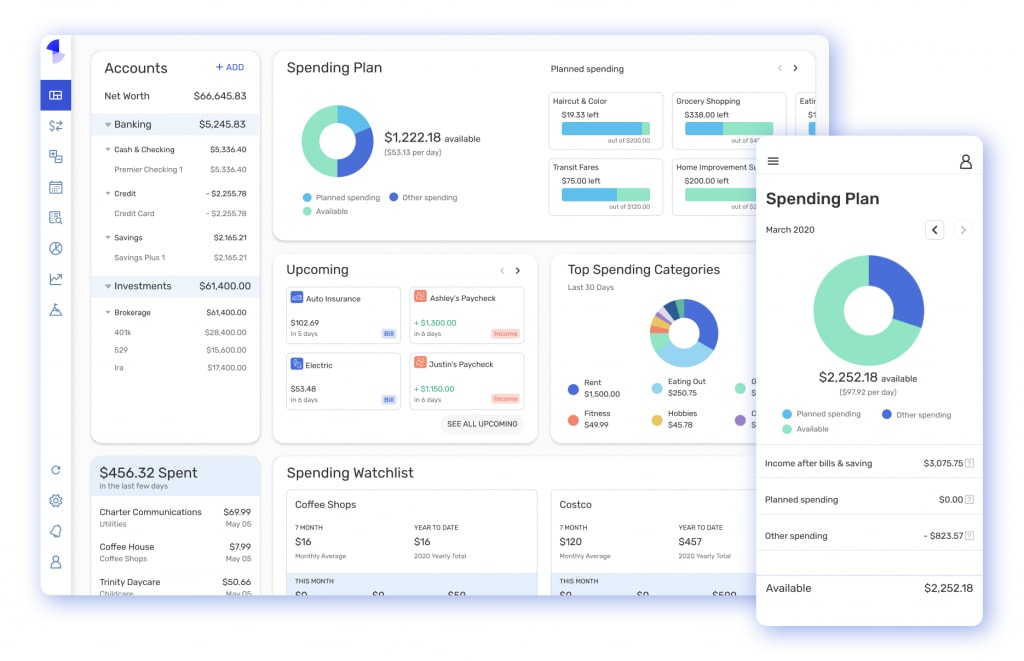Screen dimensions: 1024x661
Task: Open the profile person menu on mobile panel
Action: [965, 161]
